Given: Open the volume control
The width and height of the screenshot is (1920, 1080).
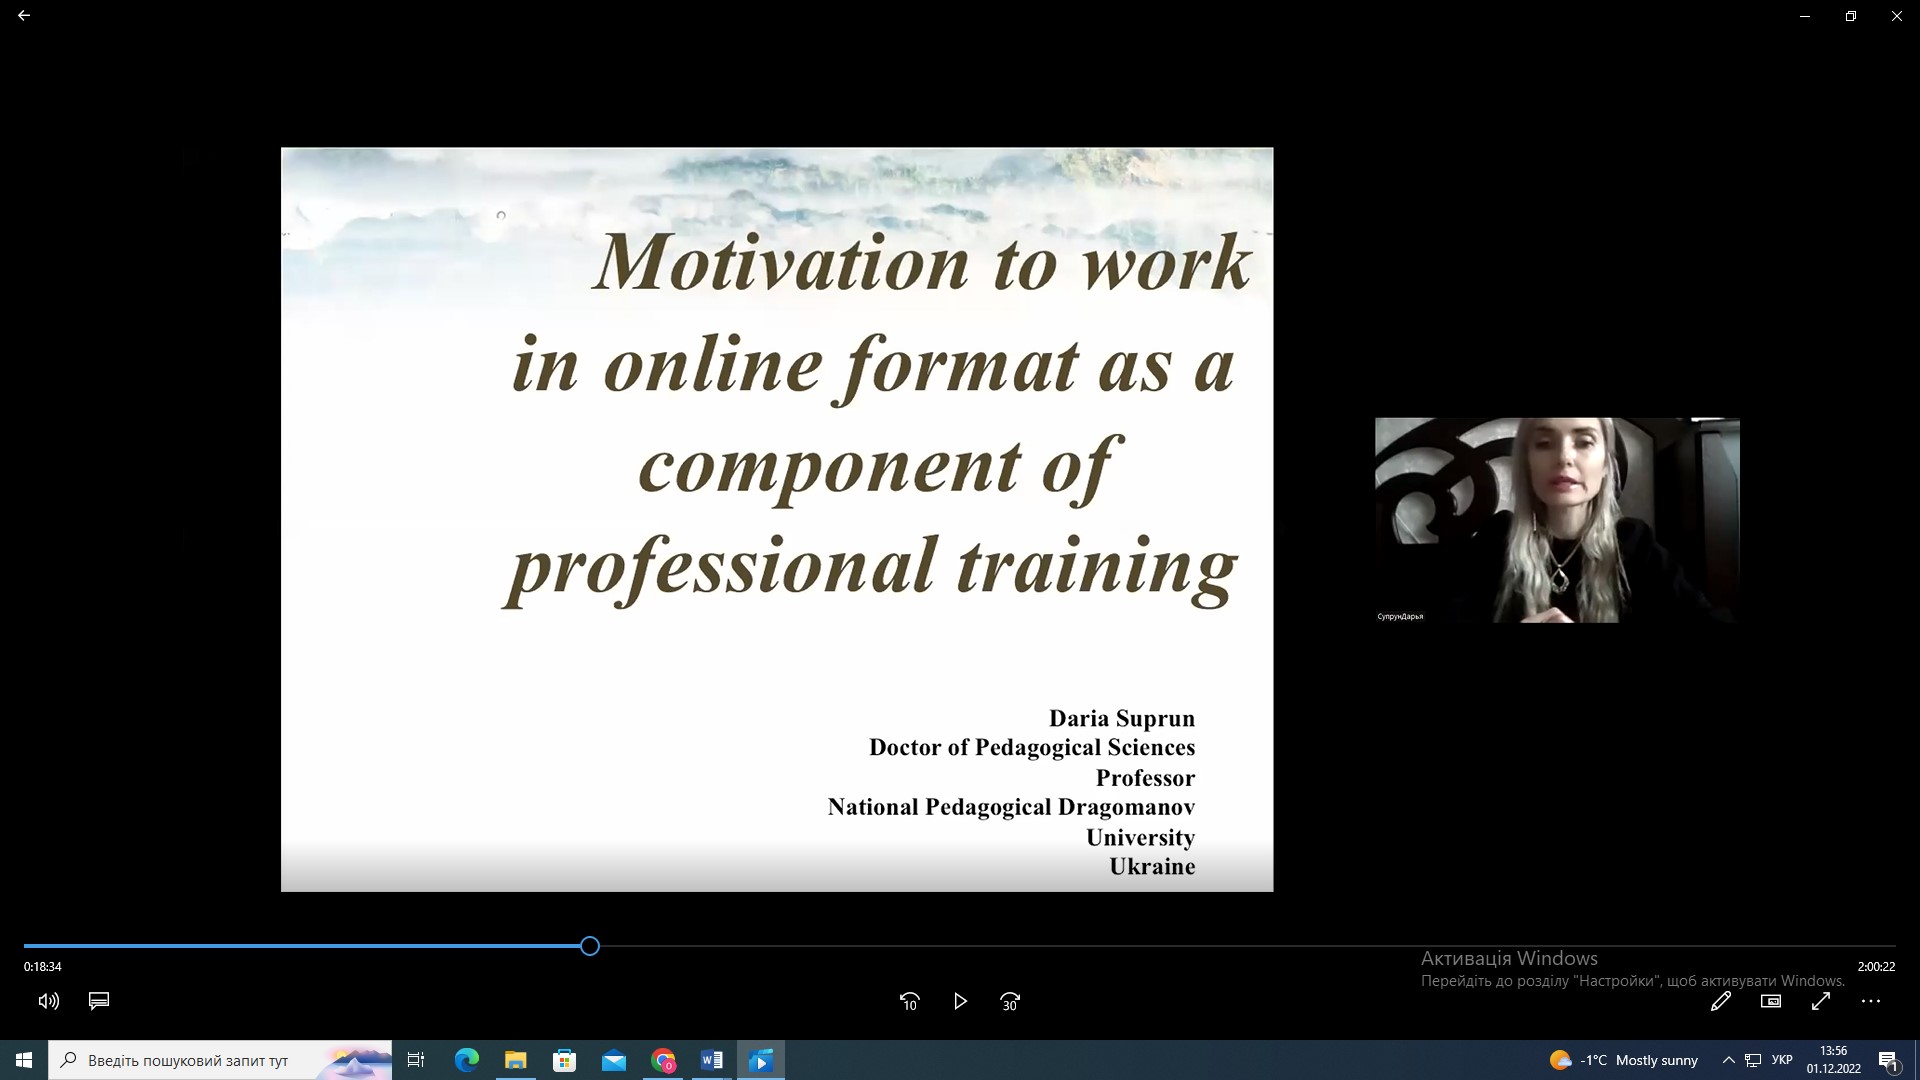Looking at the screenshot, I should (x=48, y=1001).
